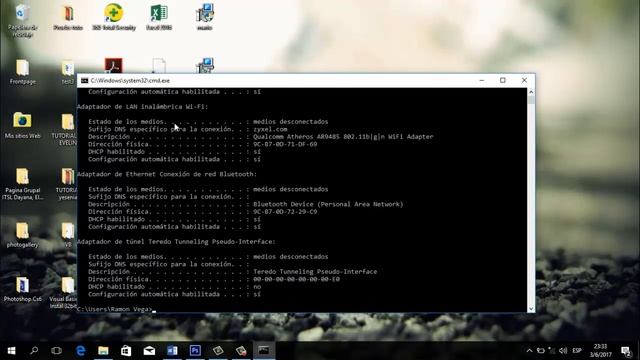Open File Explorer from the taskbar
The width and height of the screenshot is (640, 360).
click(x=103, y=351)
